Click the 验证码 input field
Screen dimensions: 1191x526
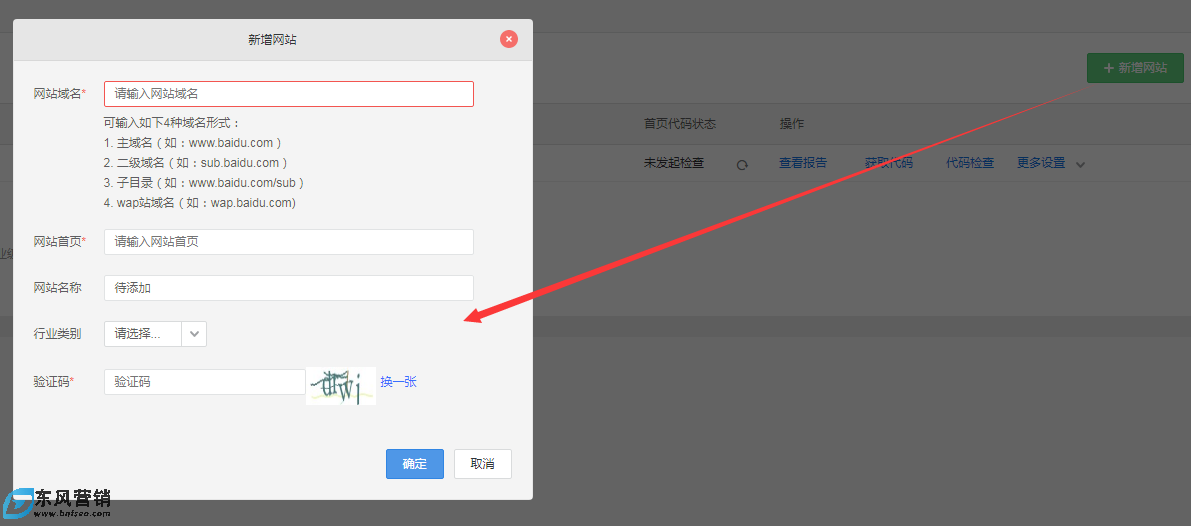(x=204, y=382)
